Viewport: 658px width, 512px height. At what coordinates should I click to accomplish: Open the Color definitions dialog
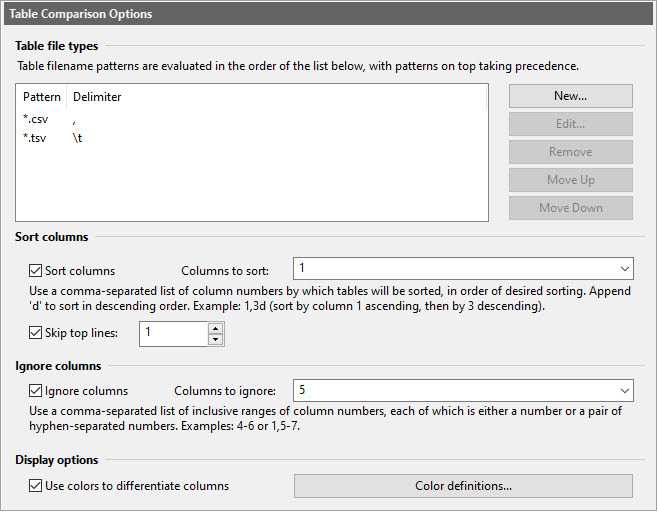pyautogui.click(x=463, y=486)
